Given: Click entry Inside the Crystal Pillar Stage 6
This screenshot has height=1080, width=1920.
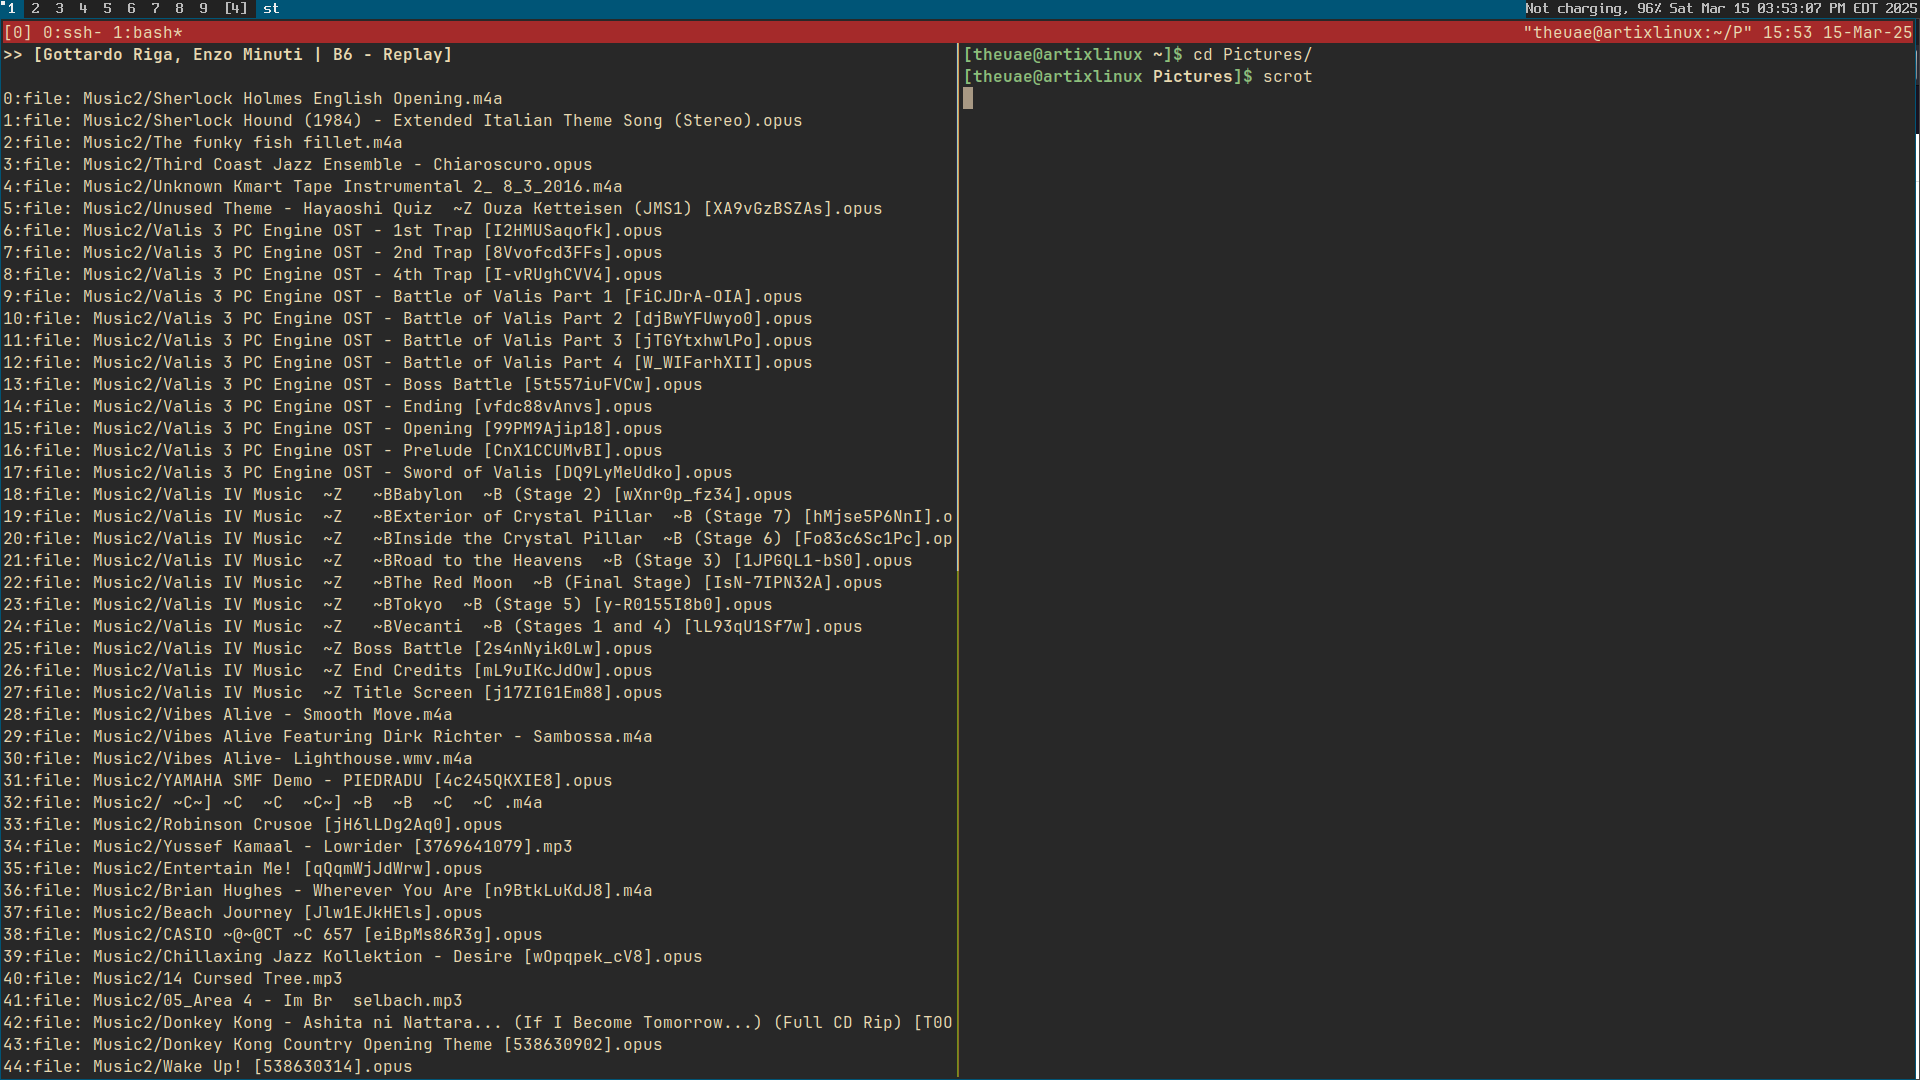Looking at the screenshot, I should [478, 539].
